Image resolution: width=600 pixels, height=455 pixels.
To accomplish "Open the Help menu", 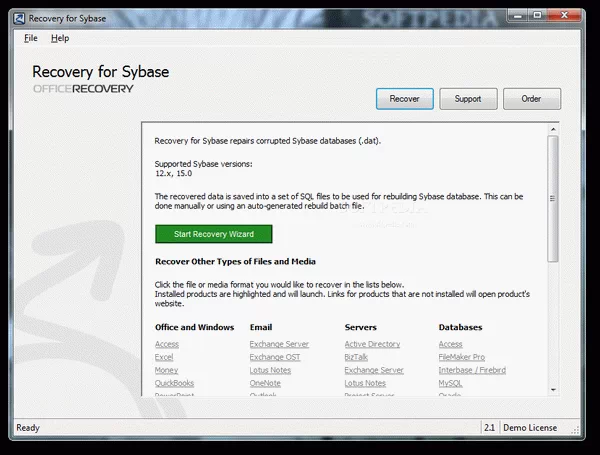I will (60, 38).
